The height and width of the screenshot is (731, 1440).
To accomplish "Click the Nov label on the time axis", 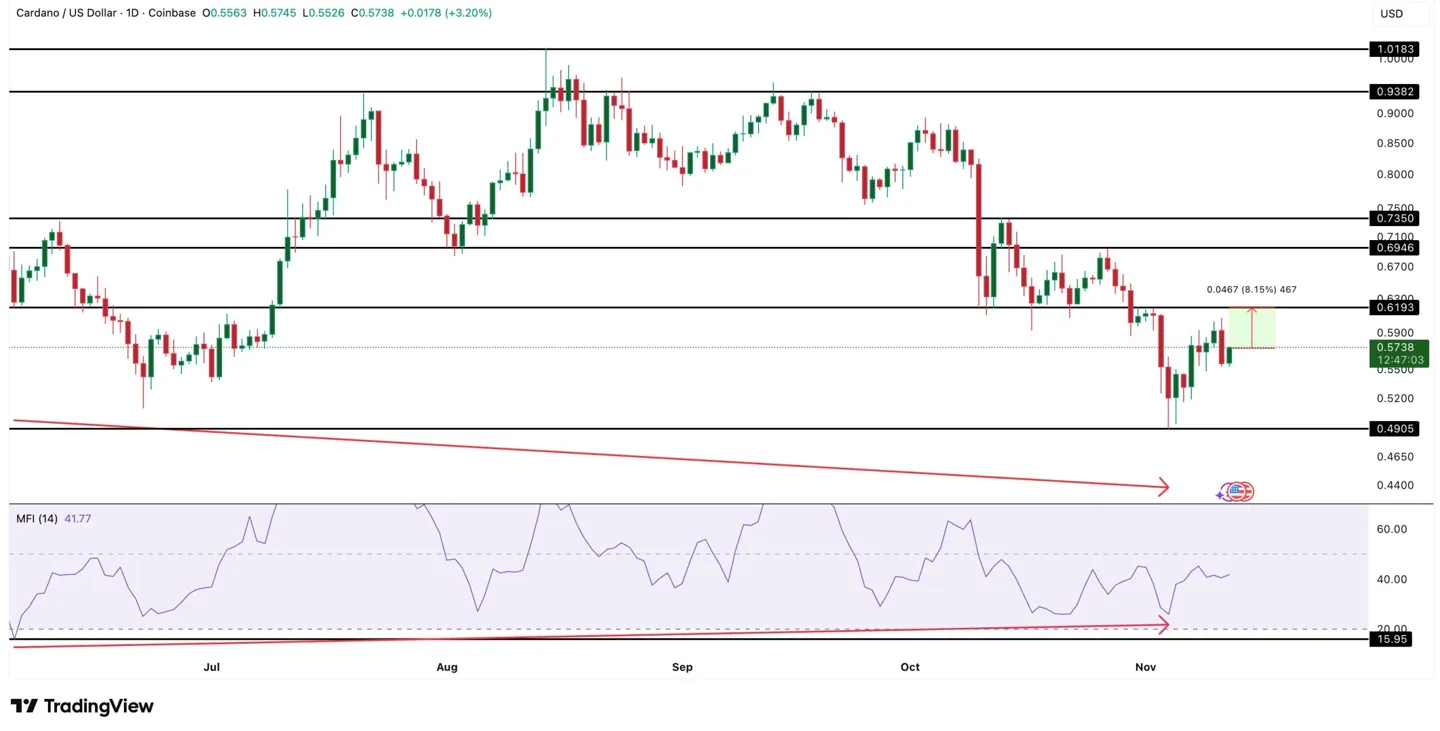I will (x=1146, y=667).
